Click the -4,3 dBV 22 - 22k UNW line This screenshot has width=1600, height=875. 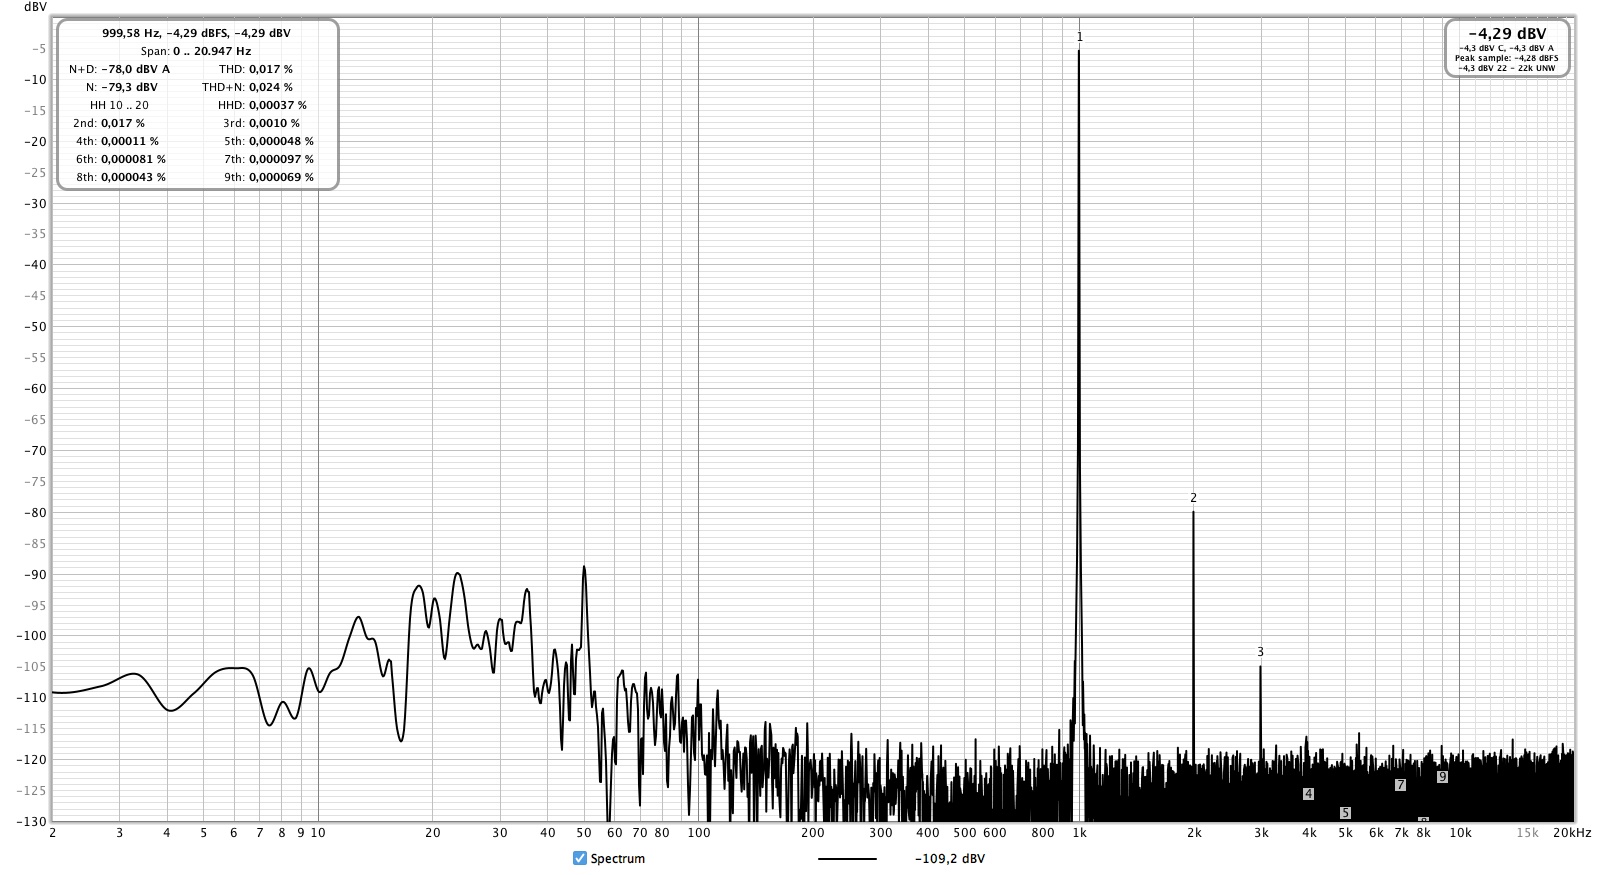1507,68
